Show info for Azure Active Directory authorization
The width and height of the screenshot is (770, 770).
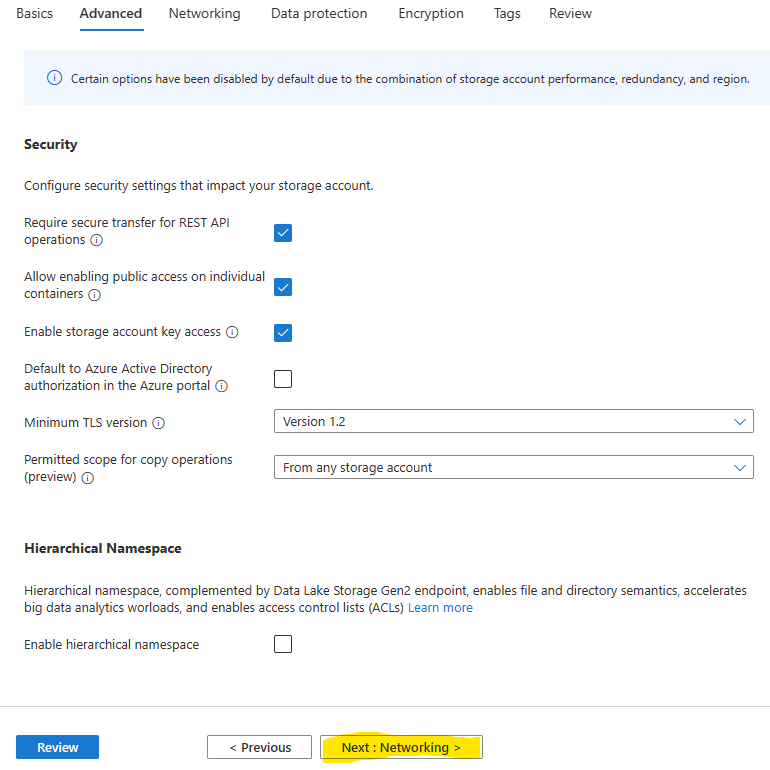(x=221, y=386)
